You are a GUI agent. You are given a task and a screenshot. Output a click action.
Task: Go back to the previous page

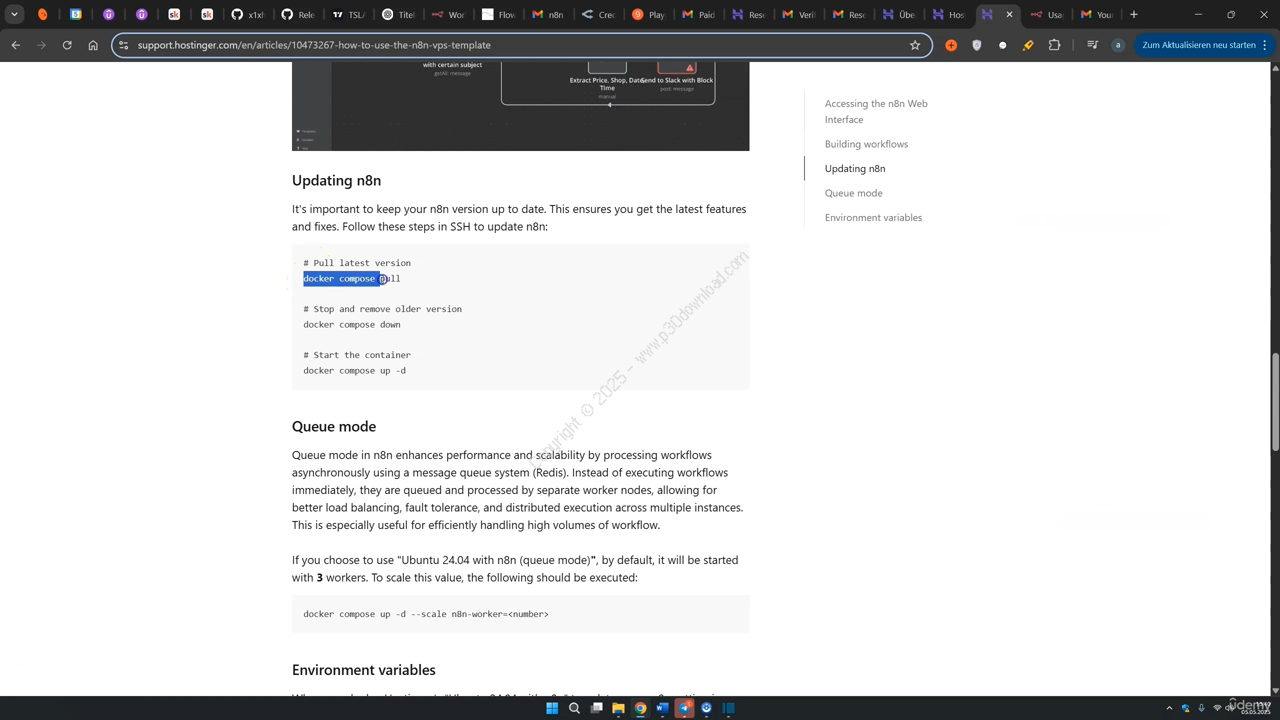click(x=16, y=45)
